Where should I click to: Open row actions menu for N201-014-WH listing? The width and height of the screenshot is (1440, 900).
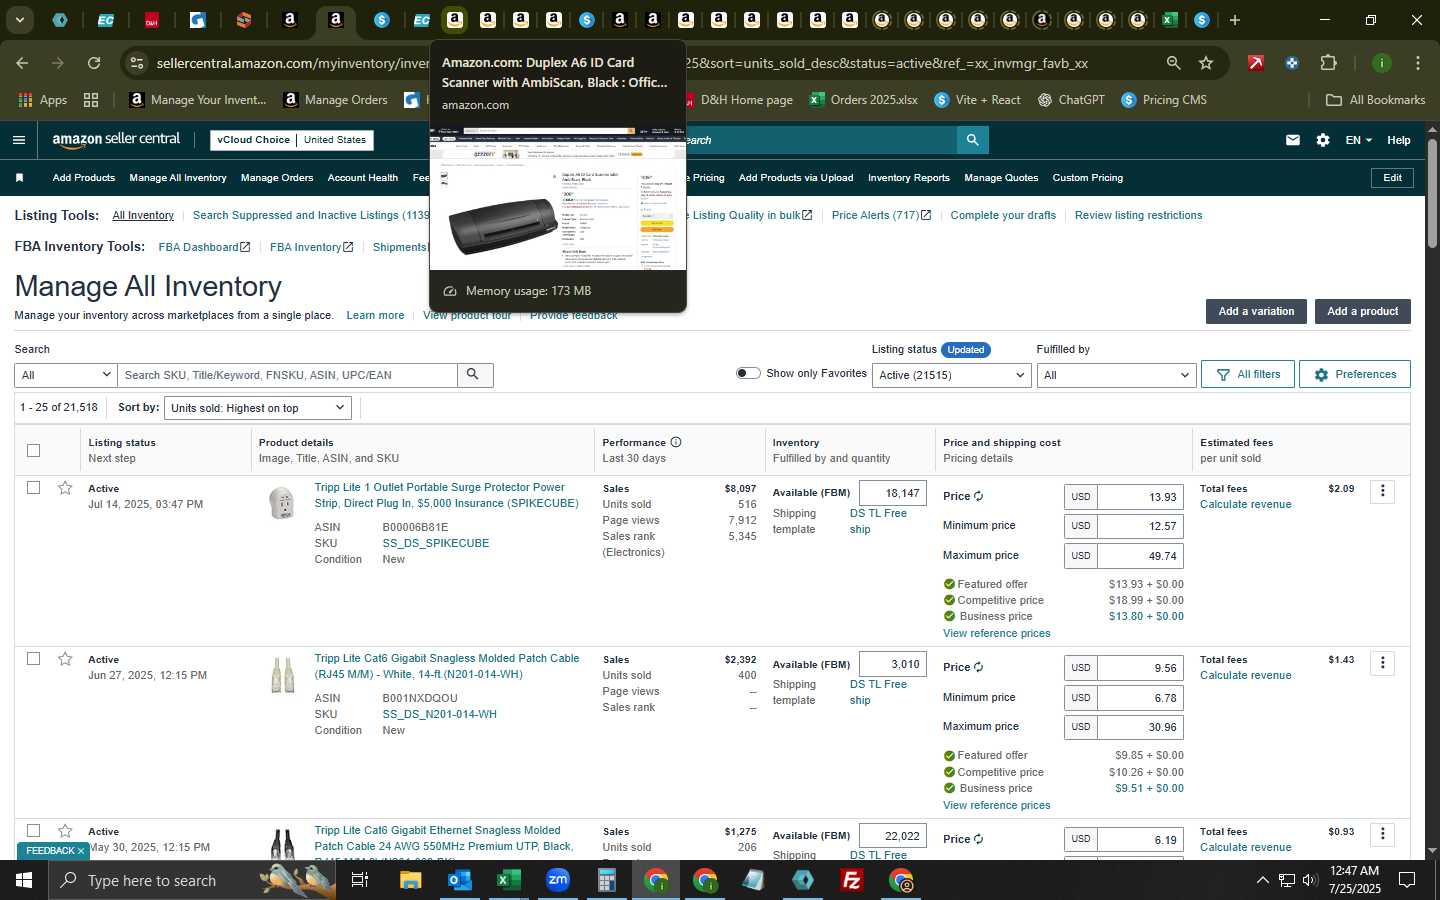[1383, 663]
